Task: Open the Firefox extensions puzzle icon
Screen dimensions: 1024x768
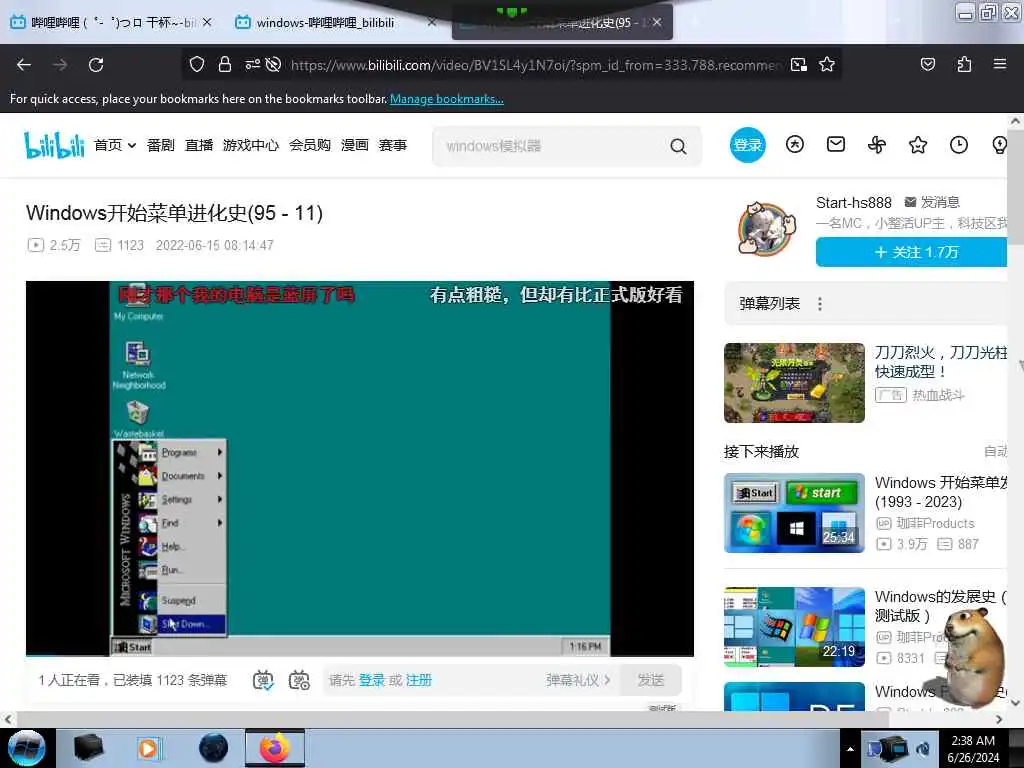Action: (x=964, y=64)
